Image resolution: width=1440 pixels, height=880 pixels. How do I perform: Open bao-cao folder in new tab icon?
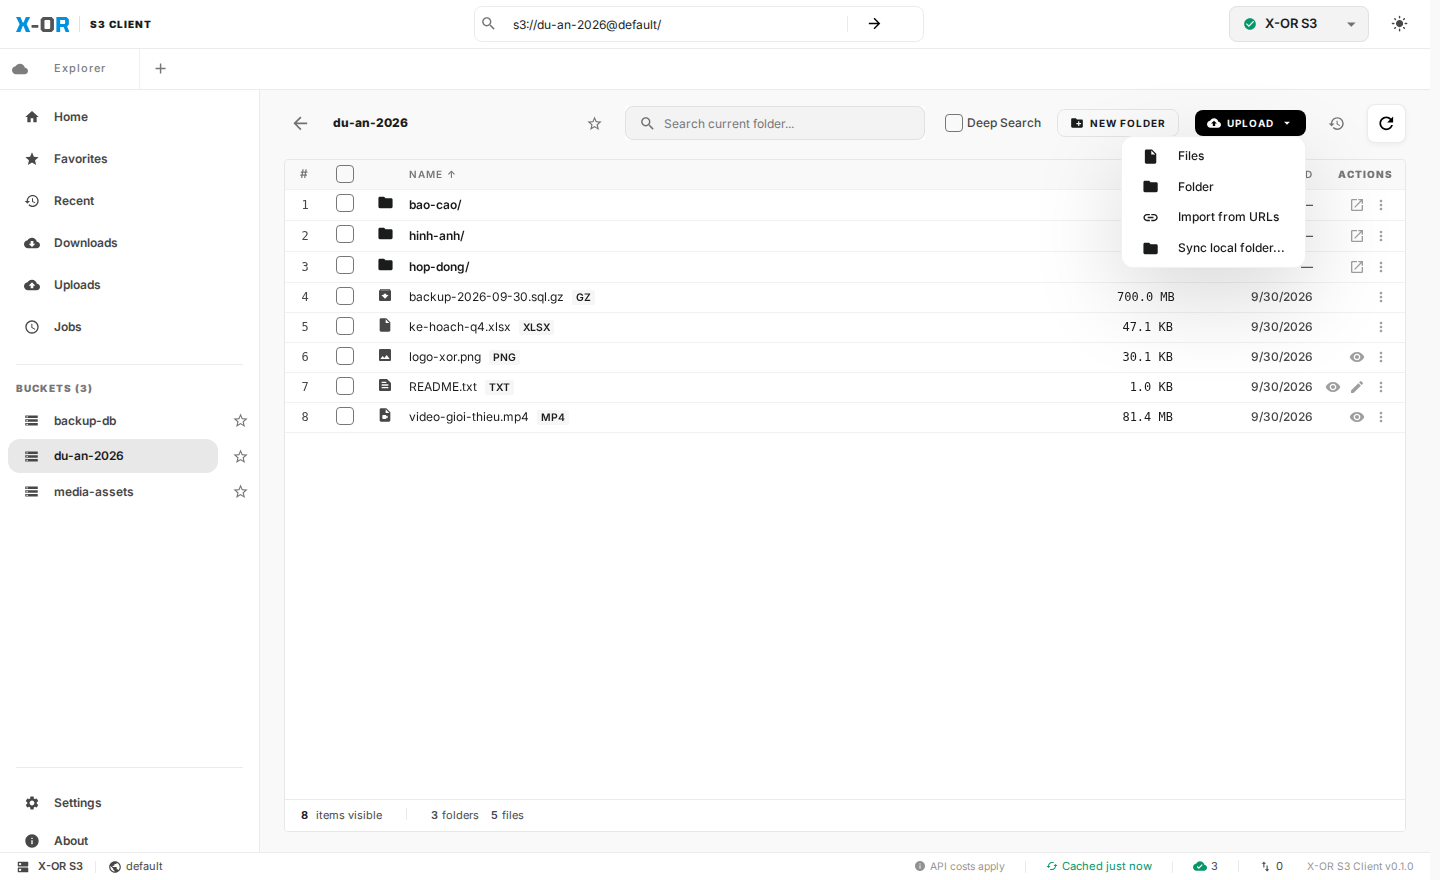pyautogui.click(x=1357, y=205)
